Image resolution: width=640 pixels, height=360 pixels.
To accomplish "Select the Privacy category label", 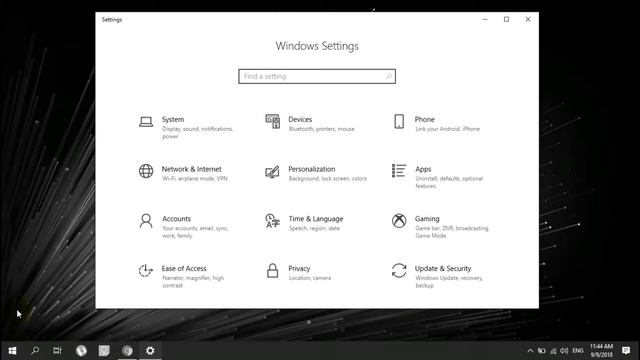I will (x=299, y=269).
